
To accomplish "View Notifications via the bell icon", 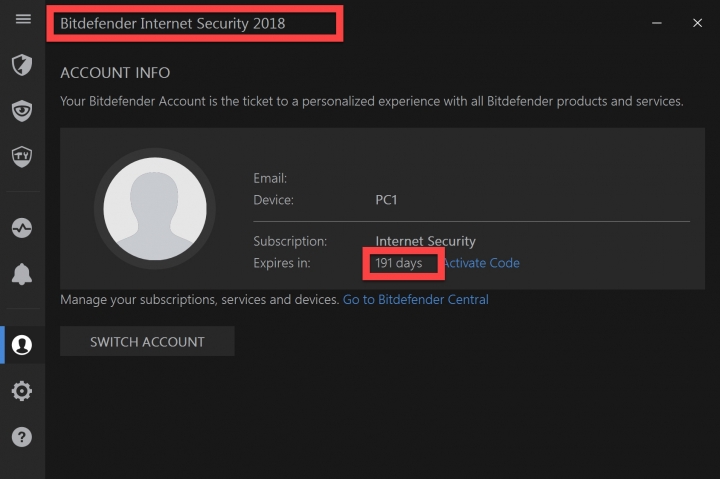I will pyautogui.click(x=22, y=274).
